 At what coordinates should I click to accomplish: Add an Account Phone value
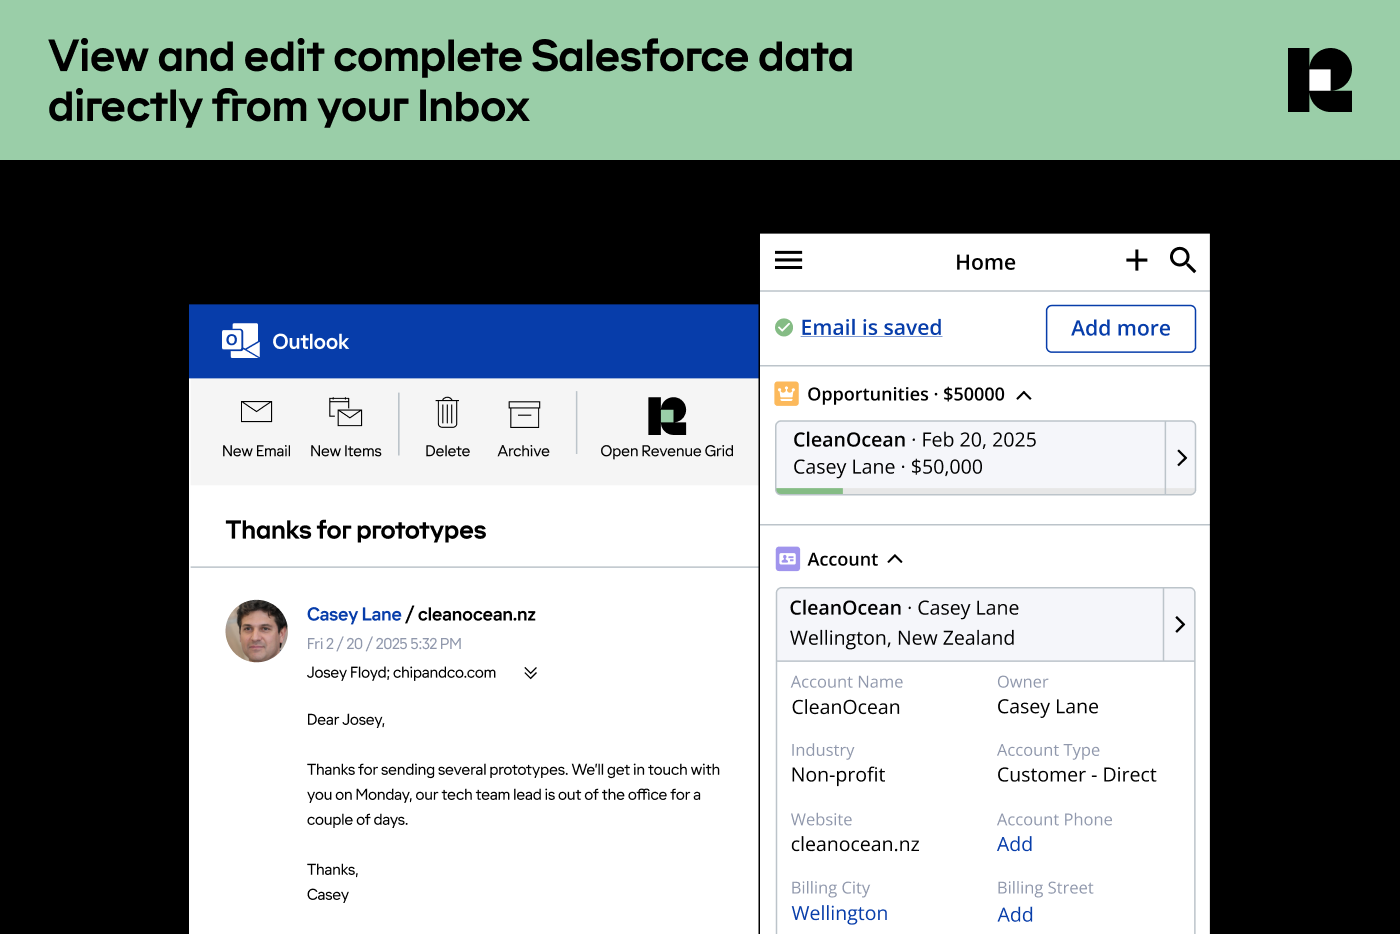click(x=1014, y=845)
